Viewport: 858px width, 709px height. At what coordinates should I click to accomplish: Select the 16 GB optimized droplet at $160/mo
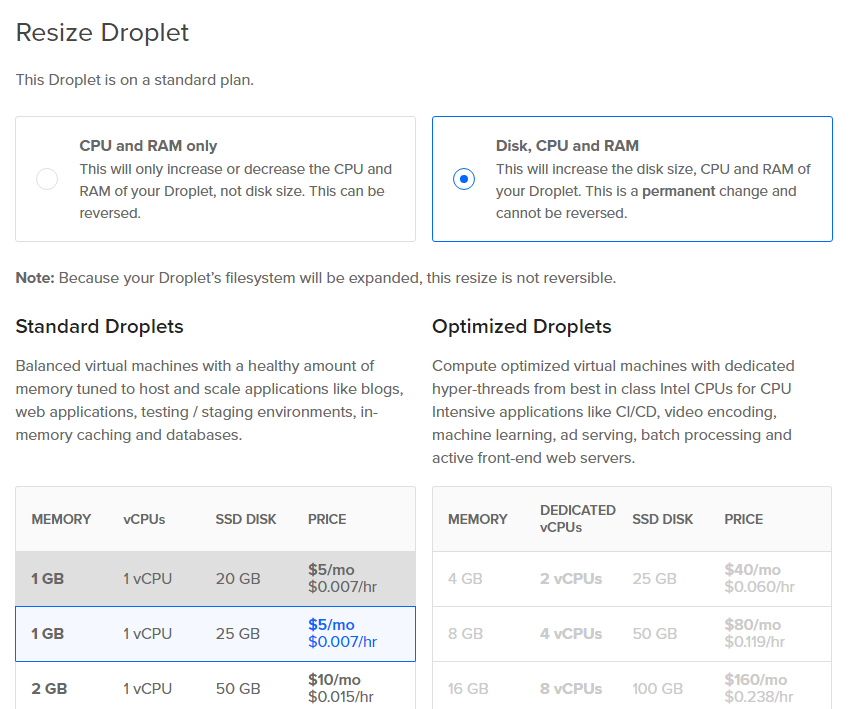[632, 685]
